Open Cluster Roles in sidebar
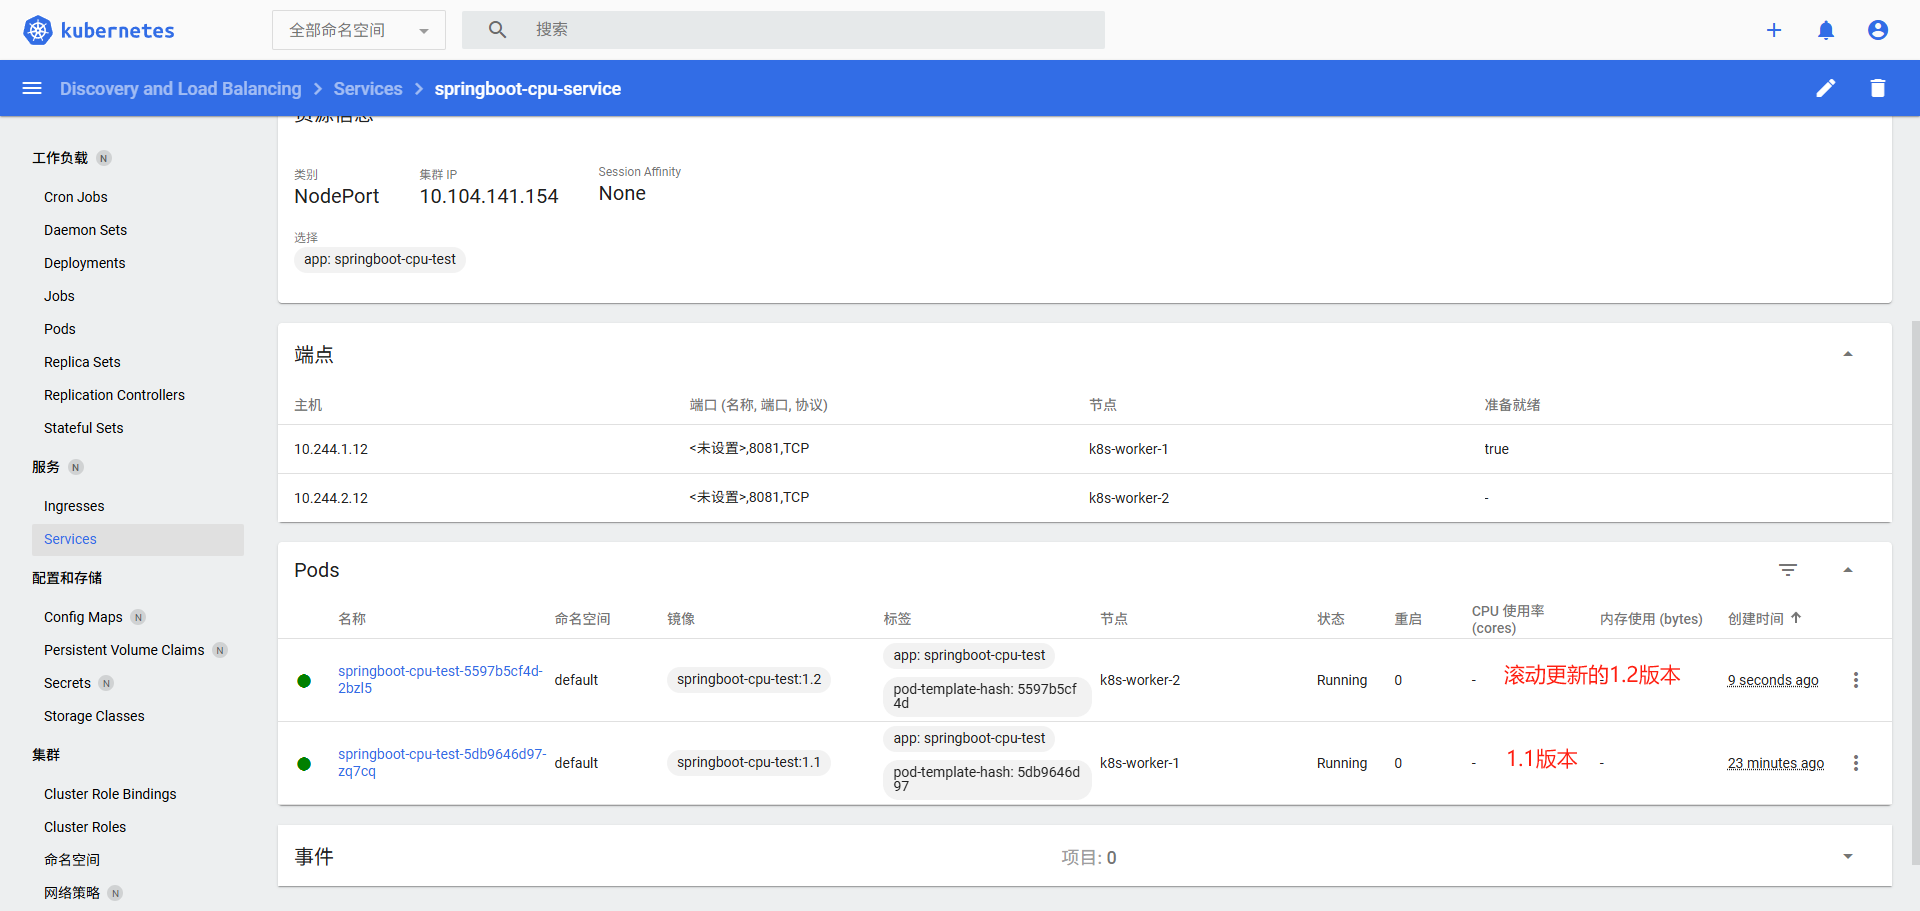This screenshot has width=1920, height=911. point(85,827)
